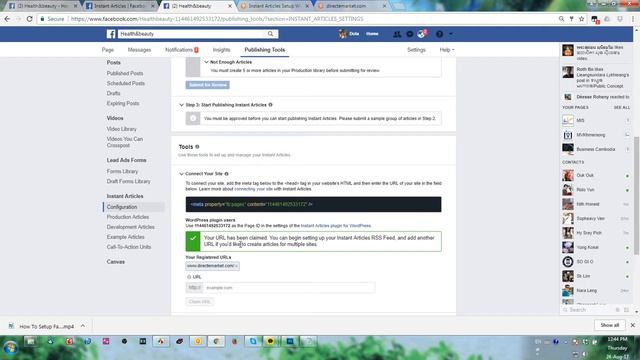Image resolution: width=640 pixels, height=360 pixels.
Task: Select the Publishing Tools tab
Action: click(x=265, y=50)
